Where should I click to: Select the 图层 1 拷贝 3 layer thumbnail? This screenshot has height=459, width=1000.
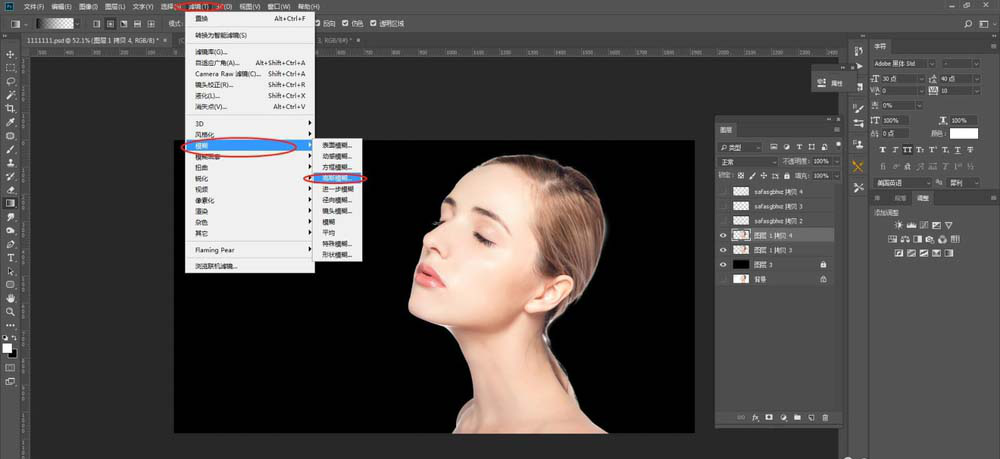(740, 250)
